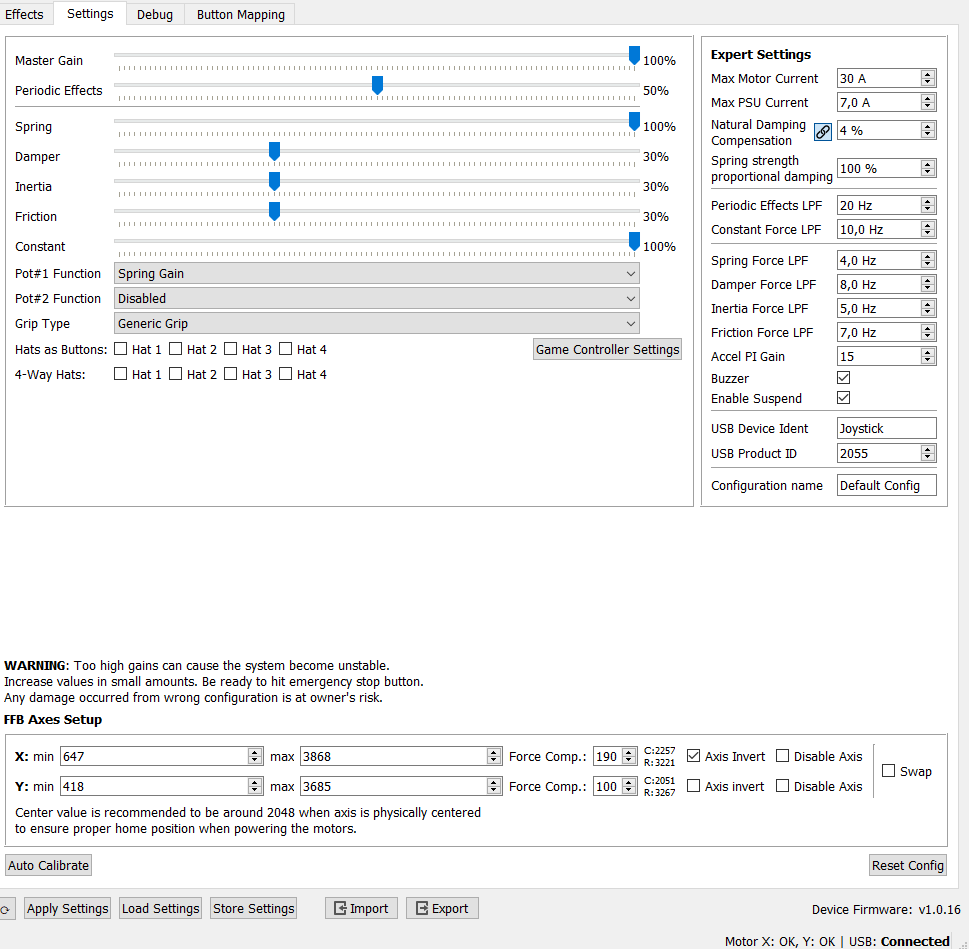Check Hat 2 in 4-Way Hats row
Image resolution: width=969 pixels, height=949 pixels.
coord(176,374)
